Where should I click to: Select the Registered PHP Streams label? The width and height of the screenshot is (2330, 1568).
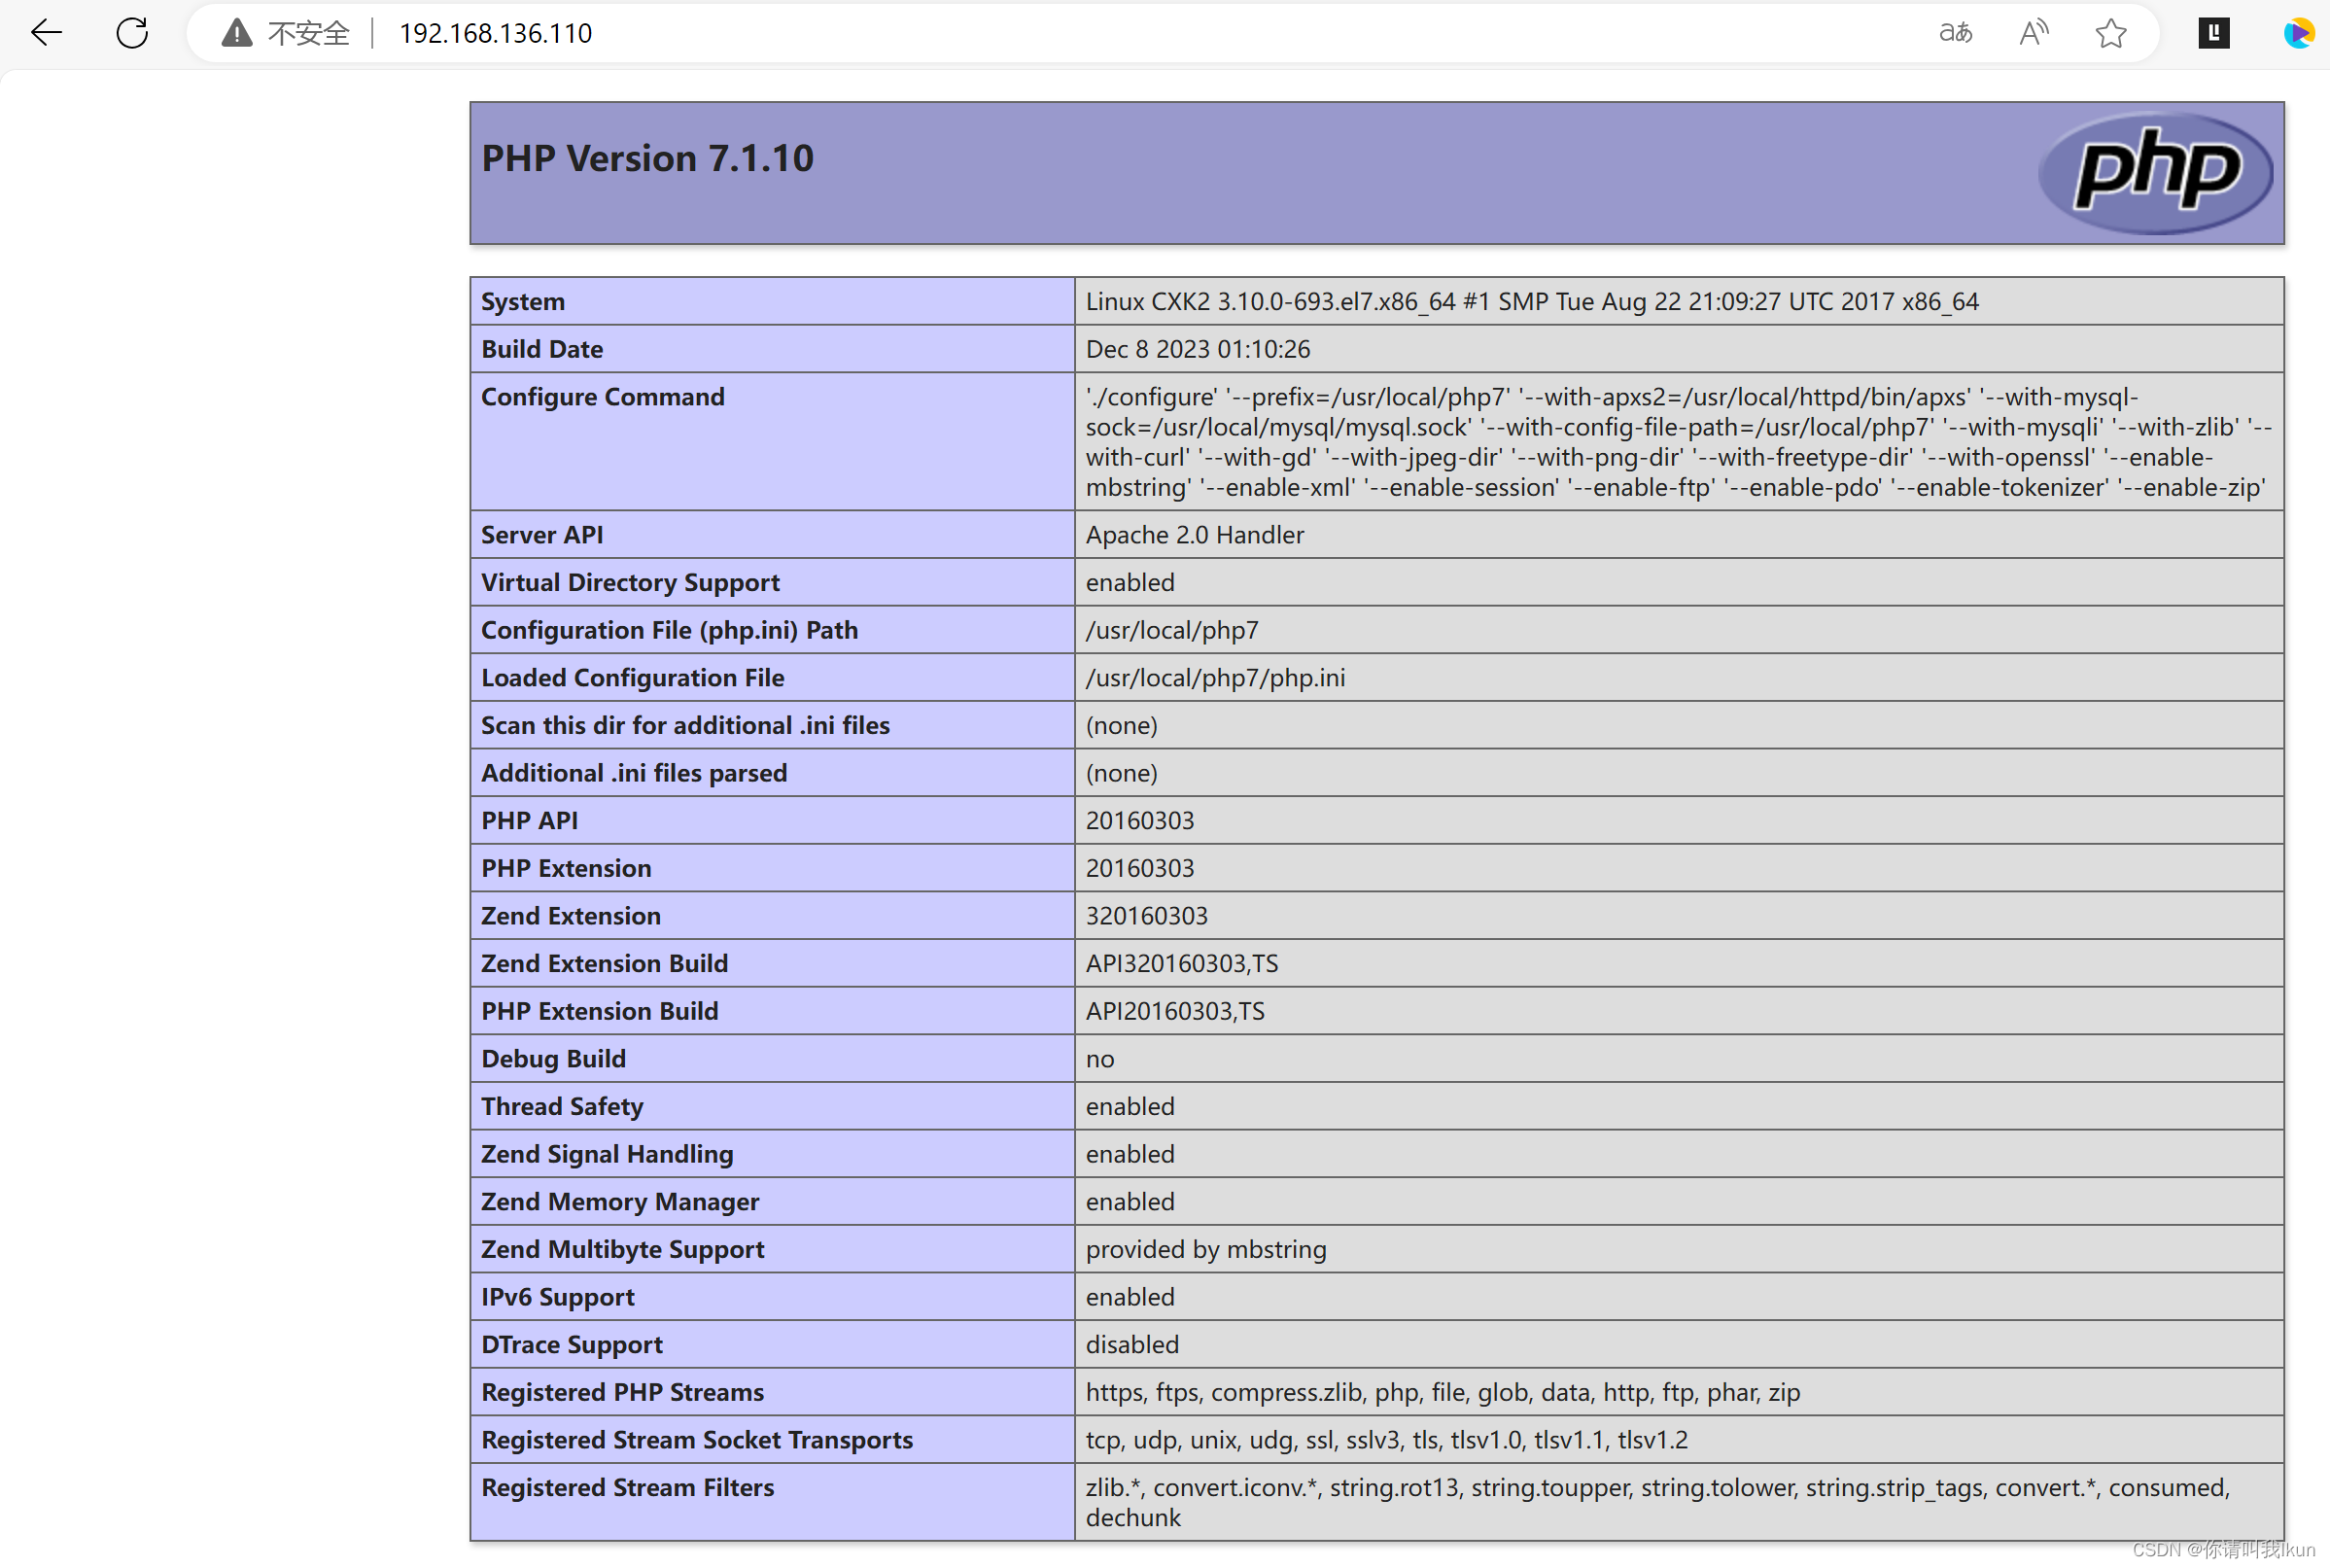coord(622,1392)
